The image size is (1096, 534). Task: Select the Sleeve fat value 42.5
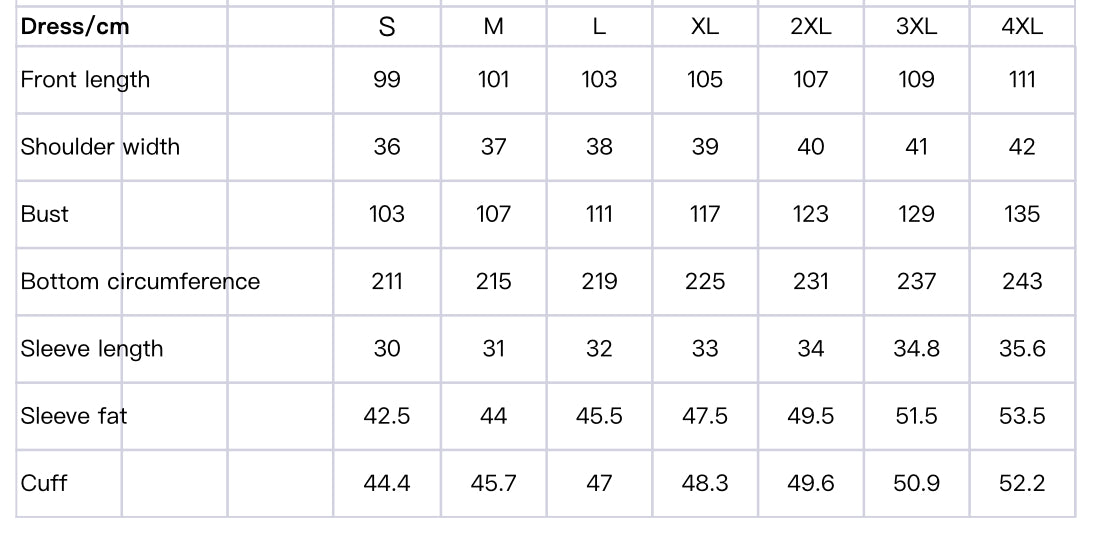(x=387, y=416)
